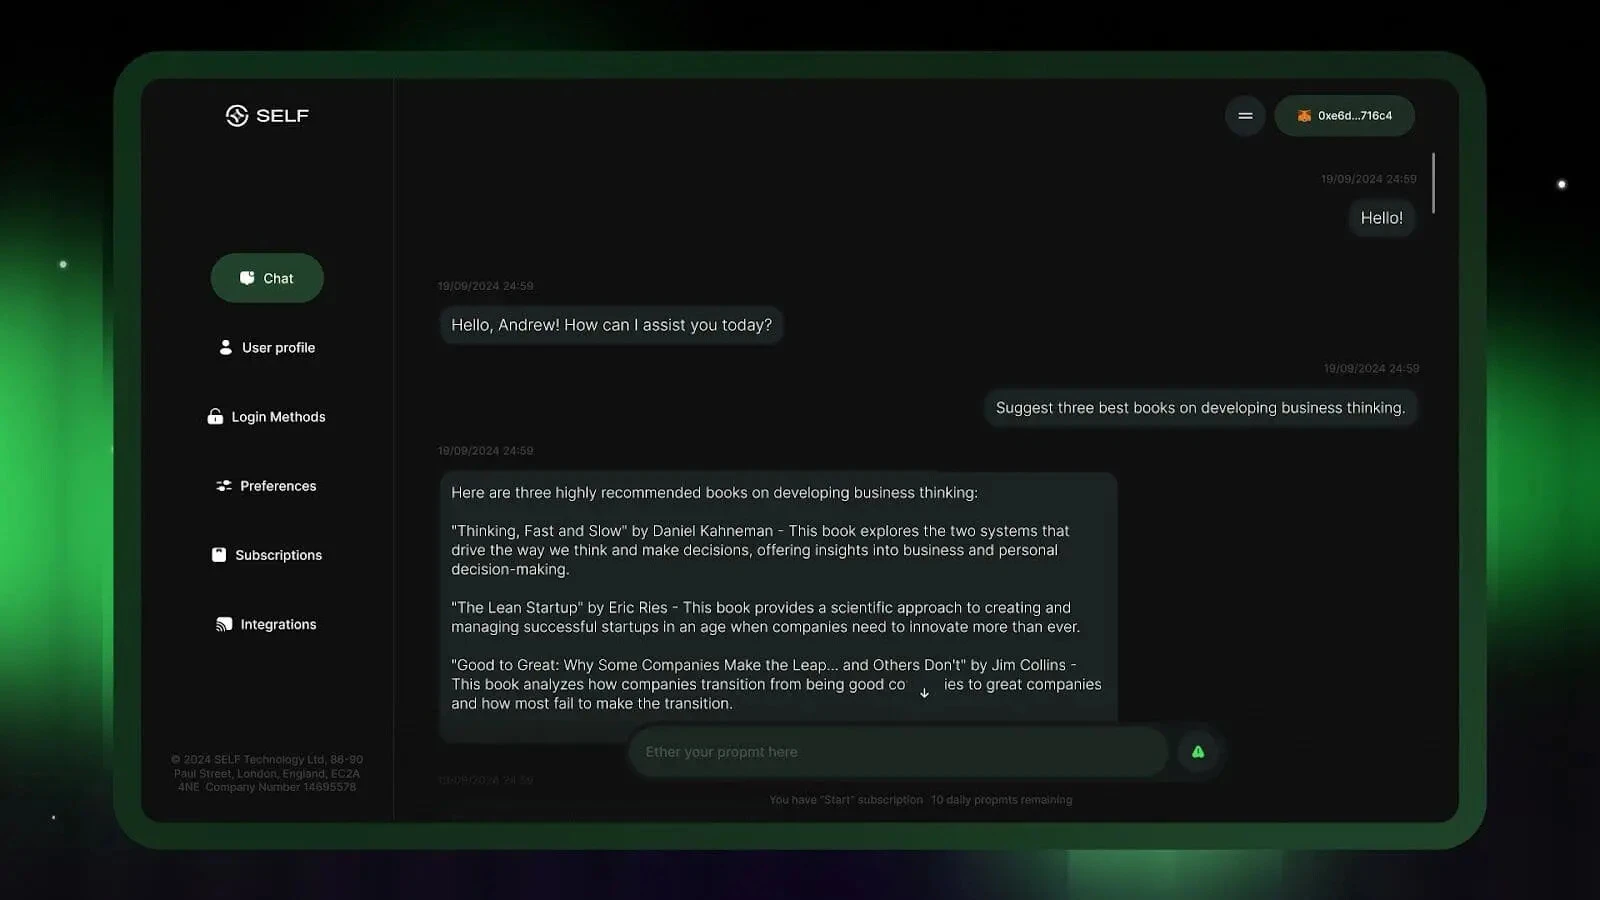The width and height of the screenshot is (1600, 900).
Task: Click the book suggestion request message
Action: pos(1200,408)
